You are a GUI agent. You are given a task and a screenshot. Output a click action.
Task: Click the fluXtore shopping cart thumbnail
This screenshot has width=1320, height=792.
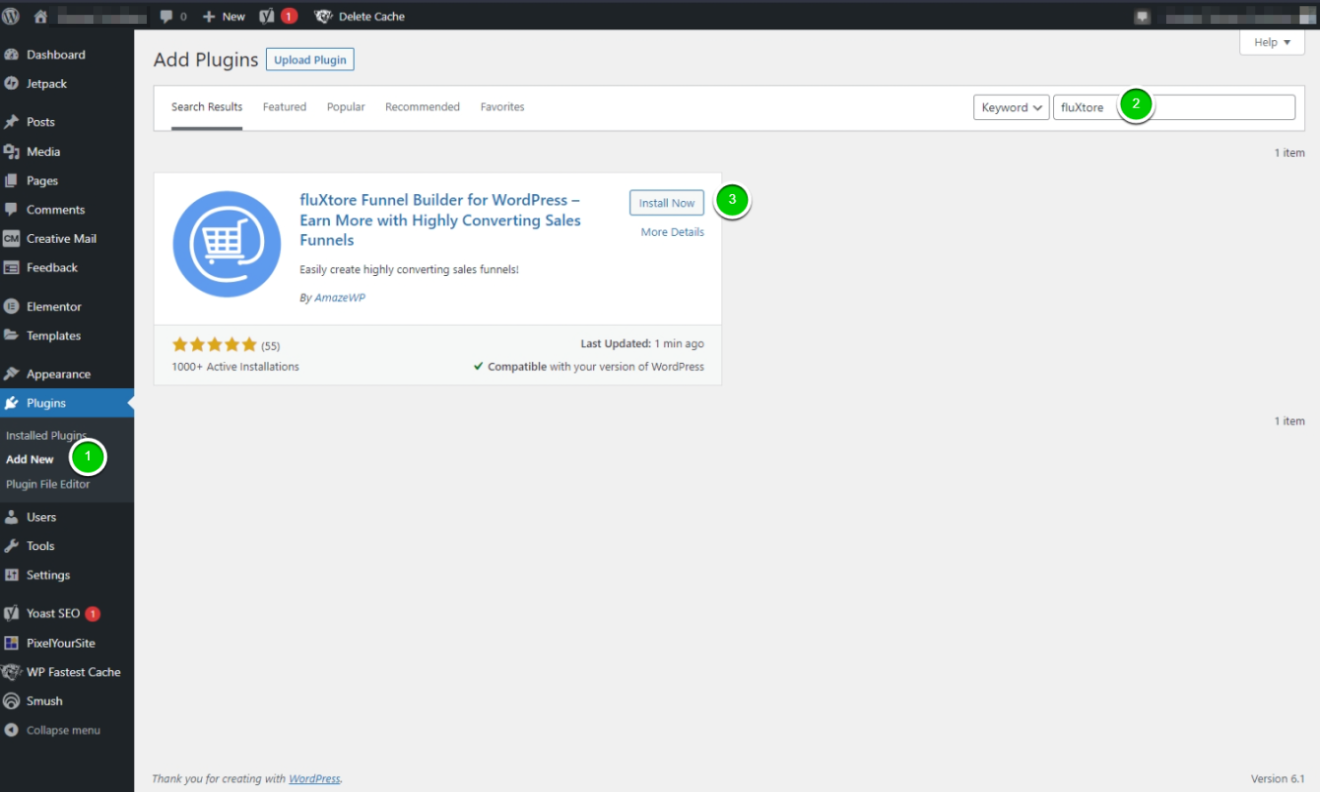[x=225, y=243]
